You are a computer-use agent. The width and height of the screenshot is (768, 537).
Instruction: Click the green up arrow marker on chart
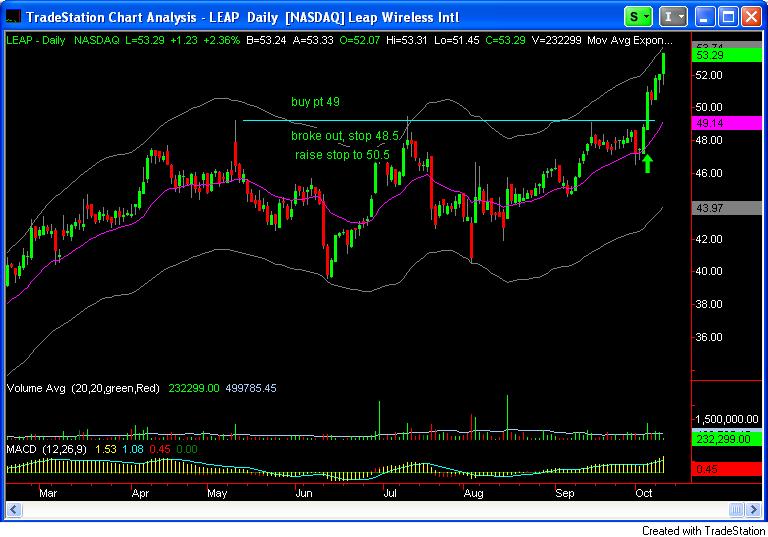[x=647, y=163]
